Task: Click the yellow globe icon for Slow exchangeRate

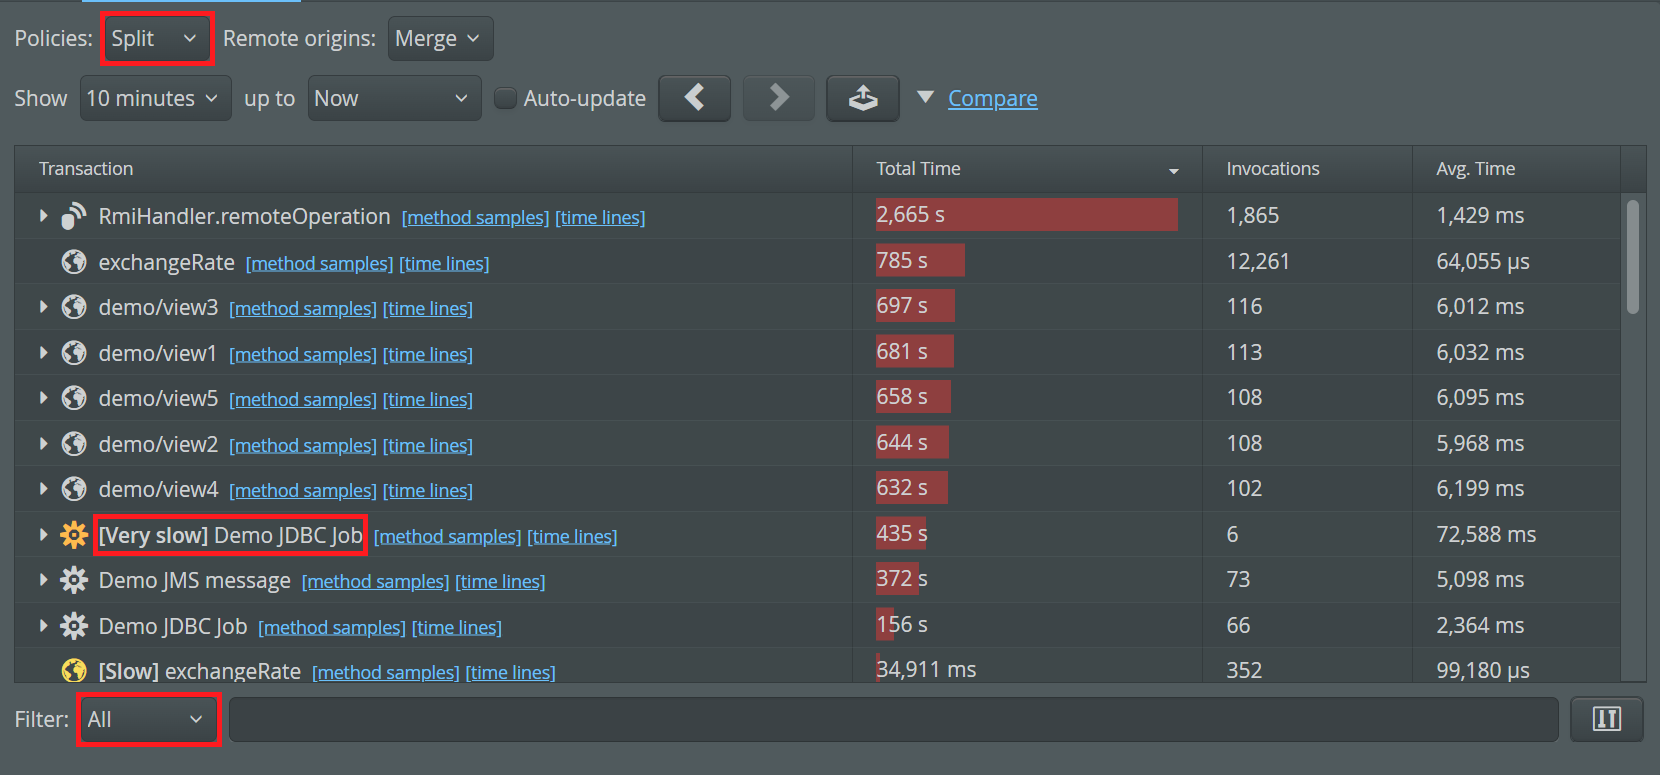Action: pyautogui.click(x=74, y=670)
